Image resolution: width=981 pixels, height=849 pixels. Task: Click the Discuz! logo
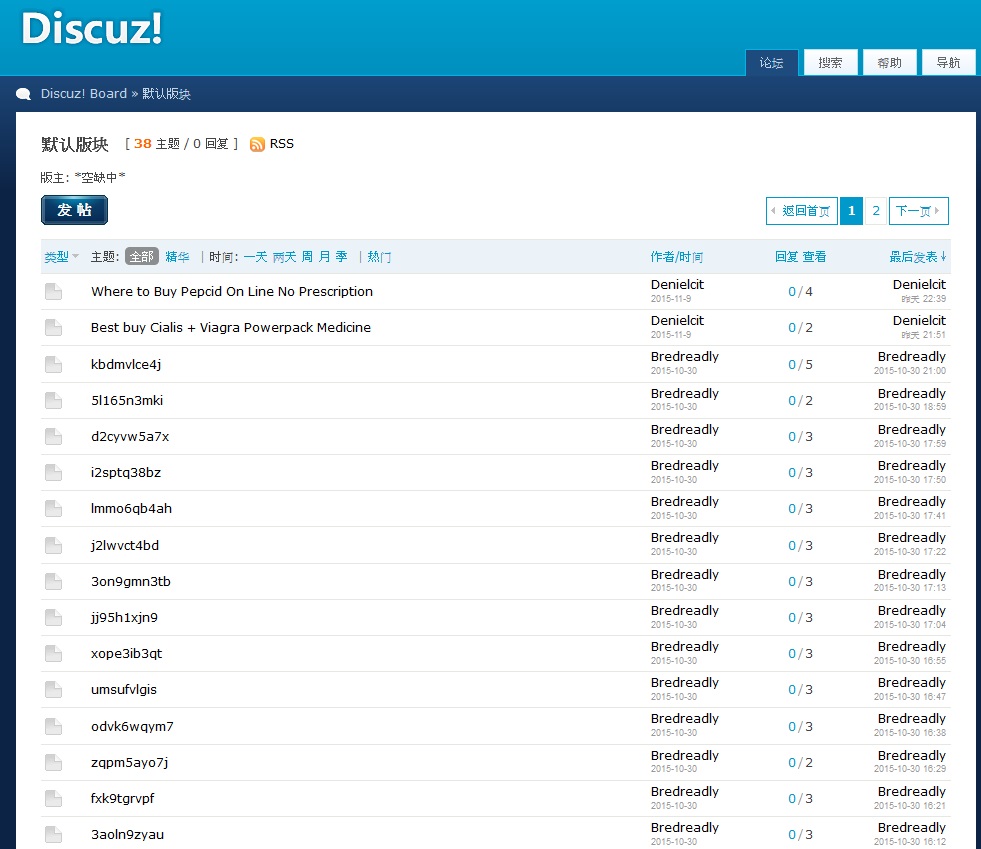click(92, 29)
